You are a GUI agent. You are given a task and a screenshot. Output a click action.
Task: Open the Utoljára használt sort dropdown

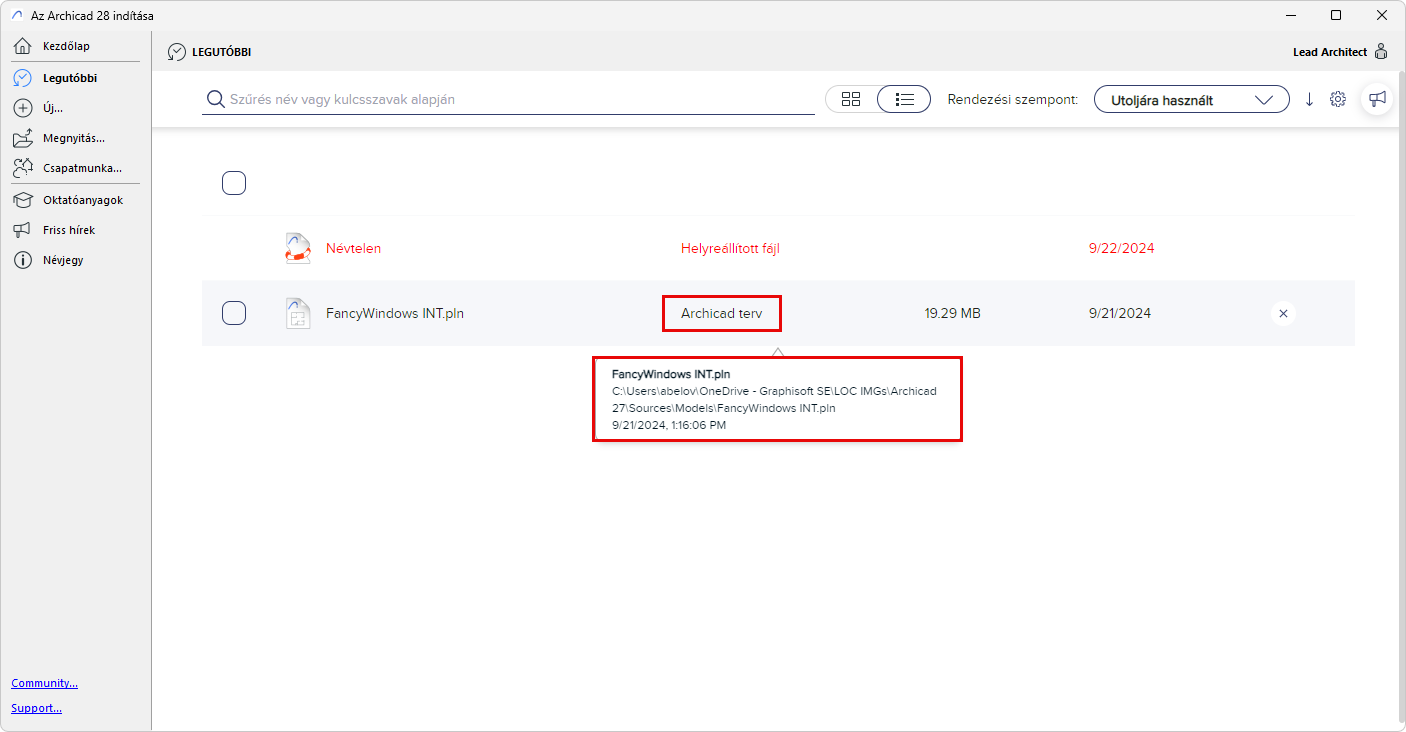click(x=1192, y=99)
